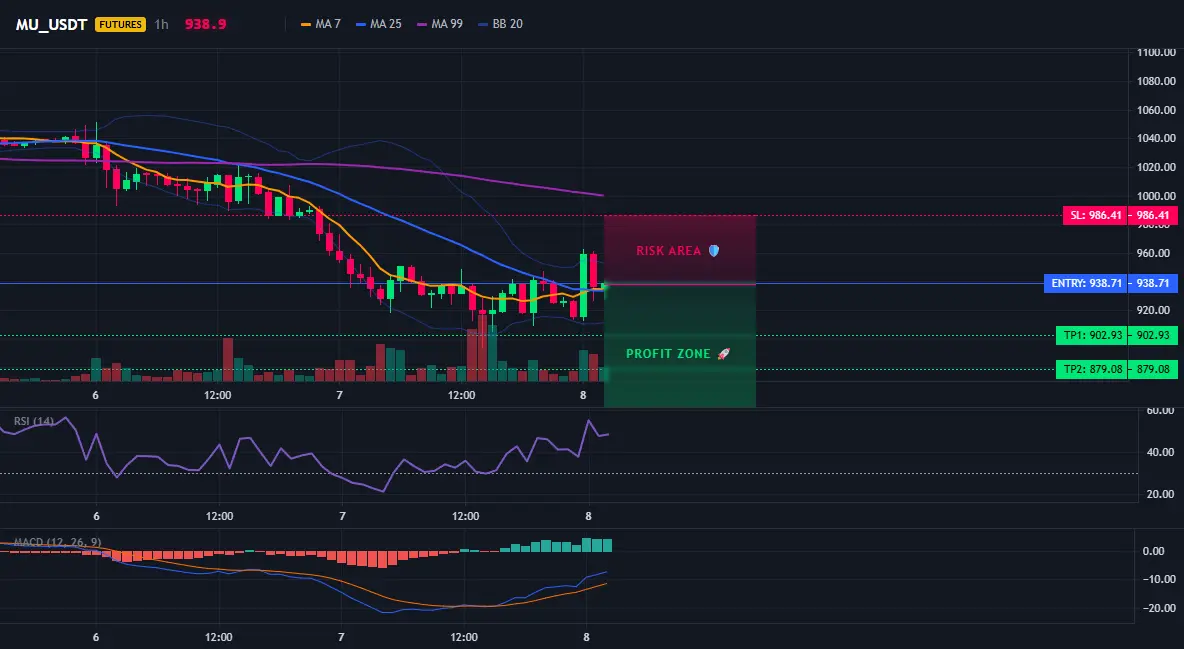The image size is (1184, 649).
Task: Click the 1040.00 price axis value
Action: [1155, 138]
